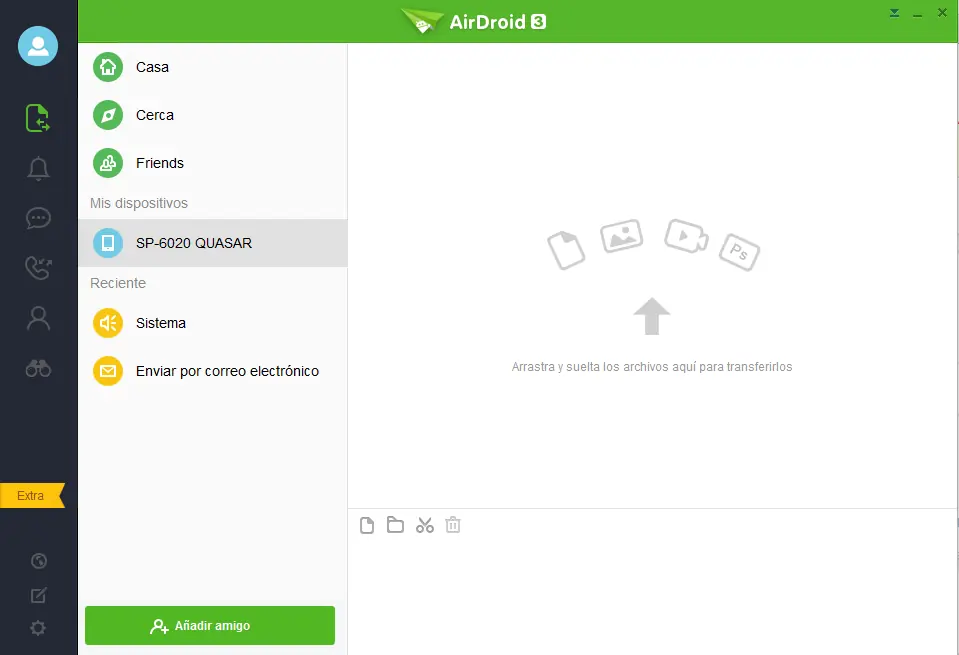This screenshot has height=655, width=959.
Task: Open the notifications bell icon
Action: 38,168
